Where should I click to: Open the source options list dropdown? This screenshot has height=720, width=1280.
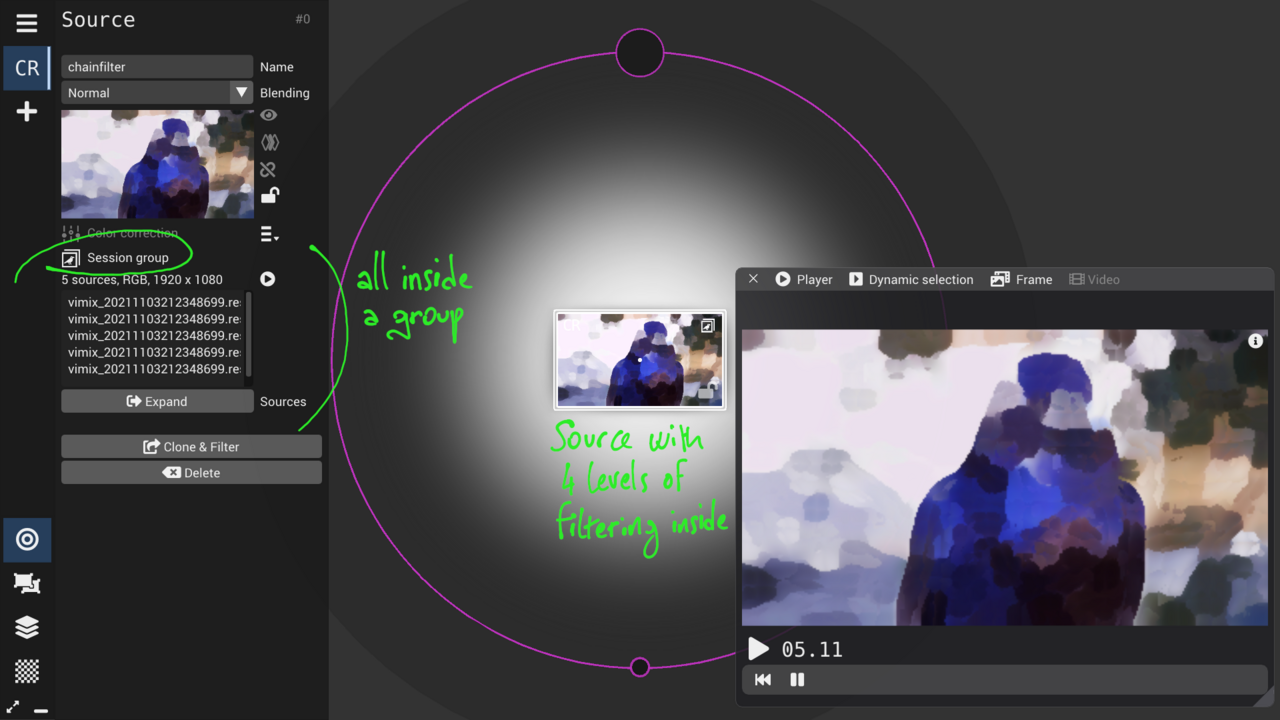pyautogui.click(x=269, y=234)
